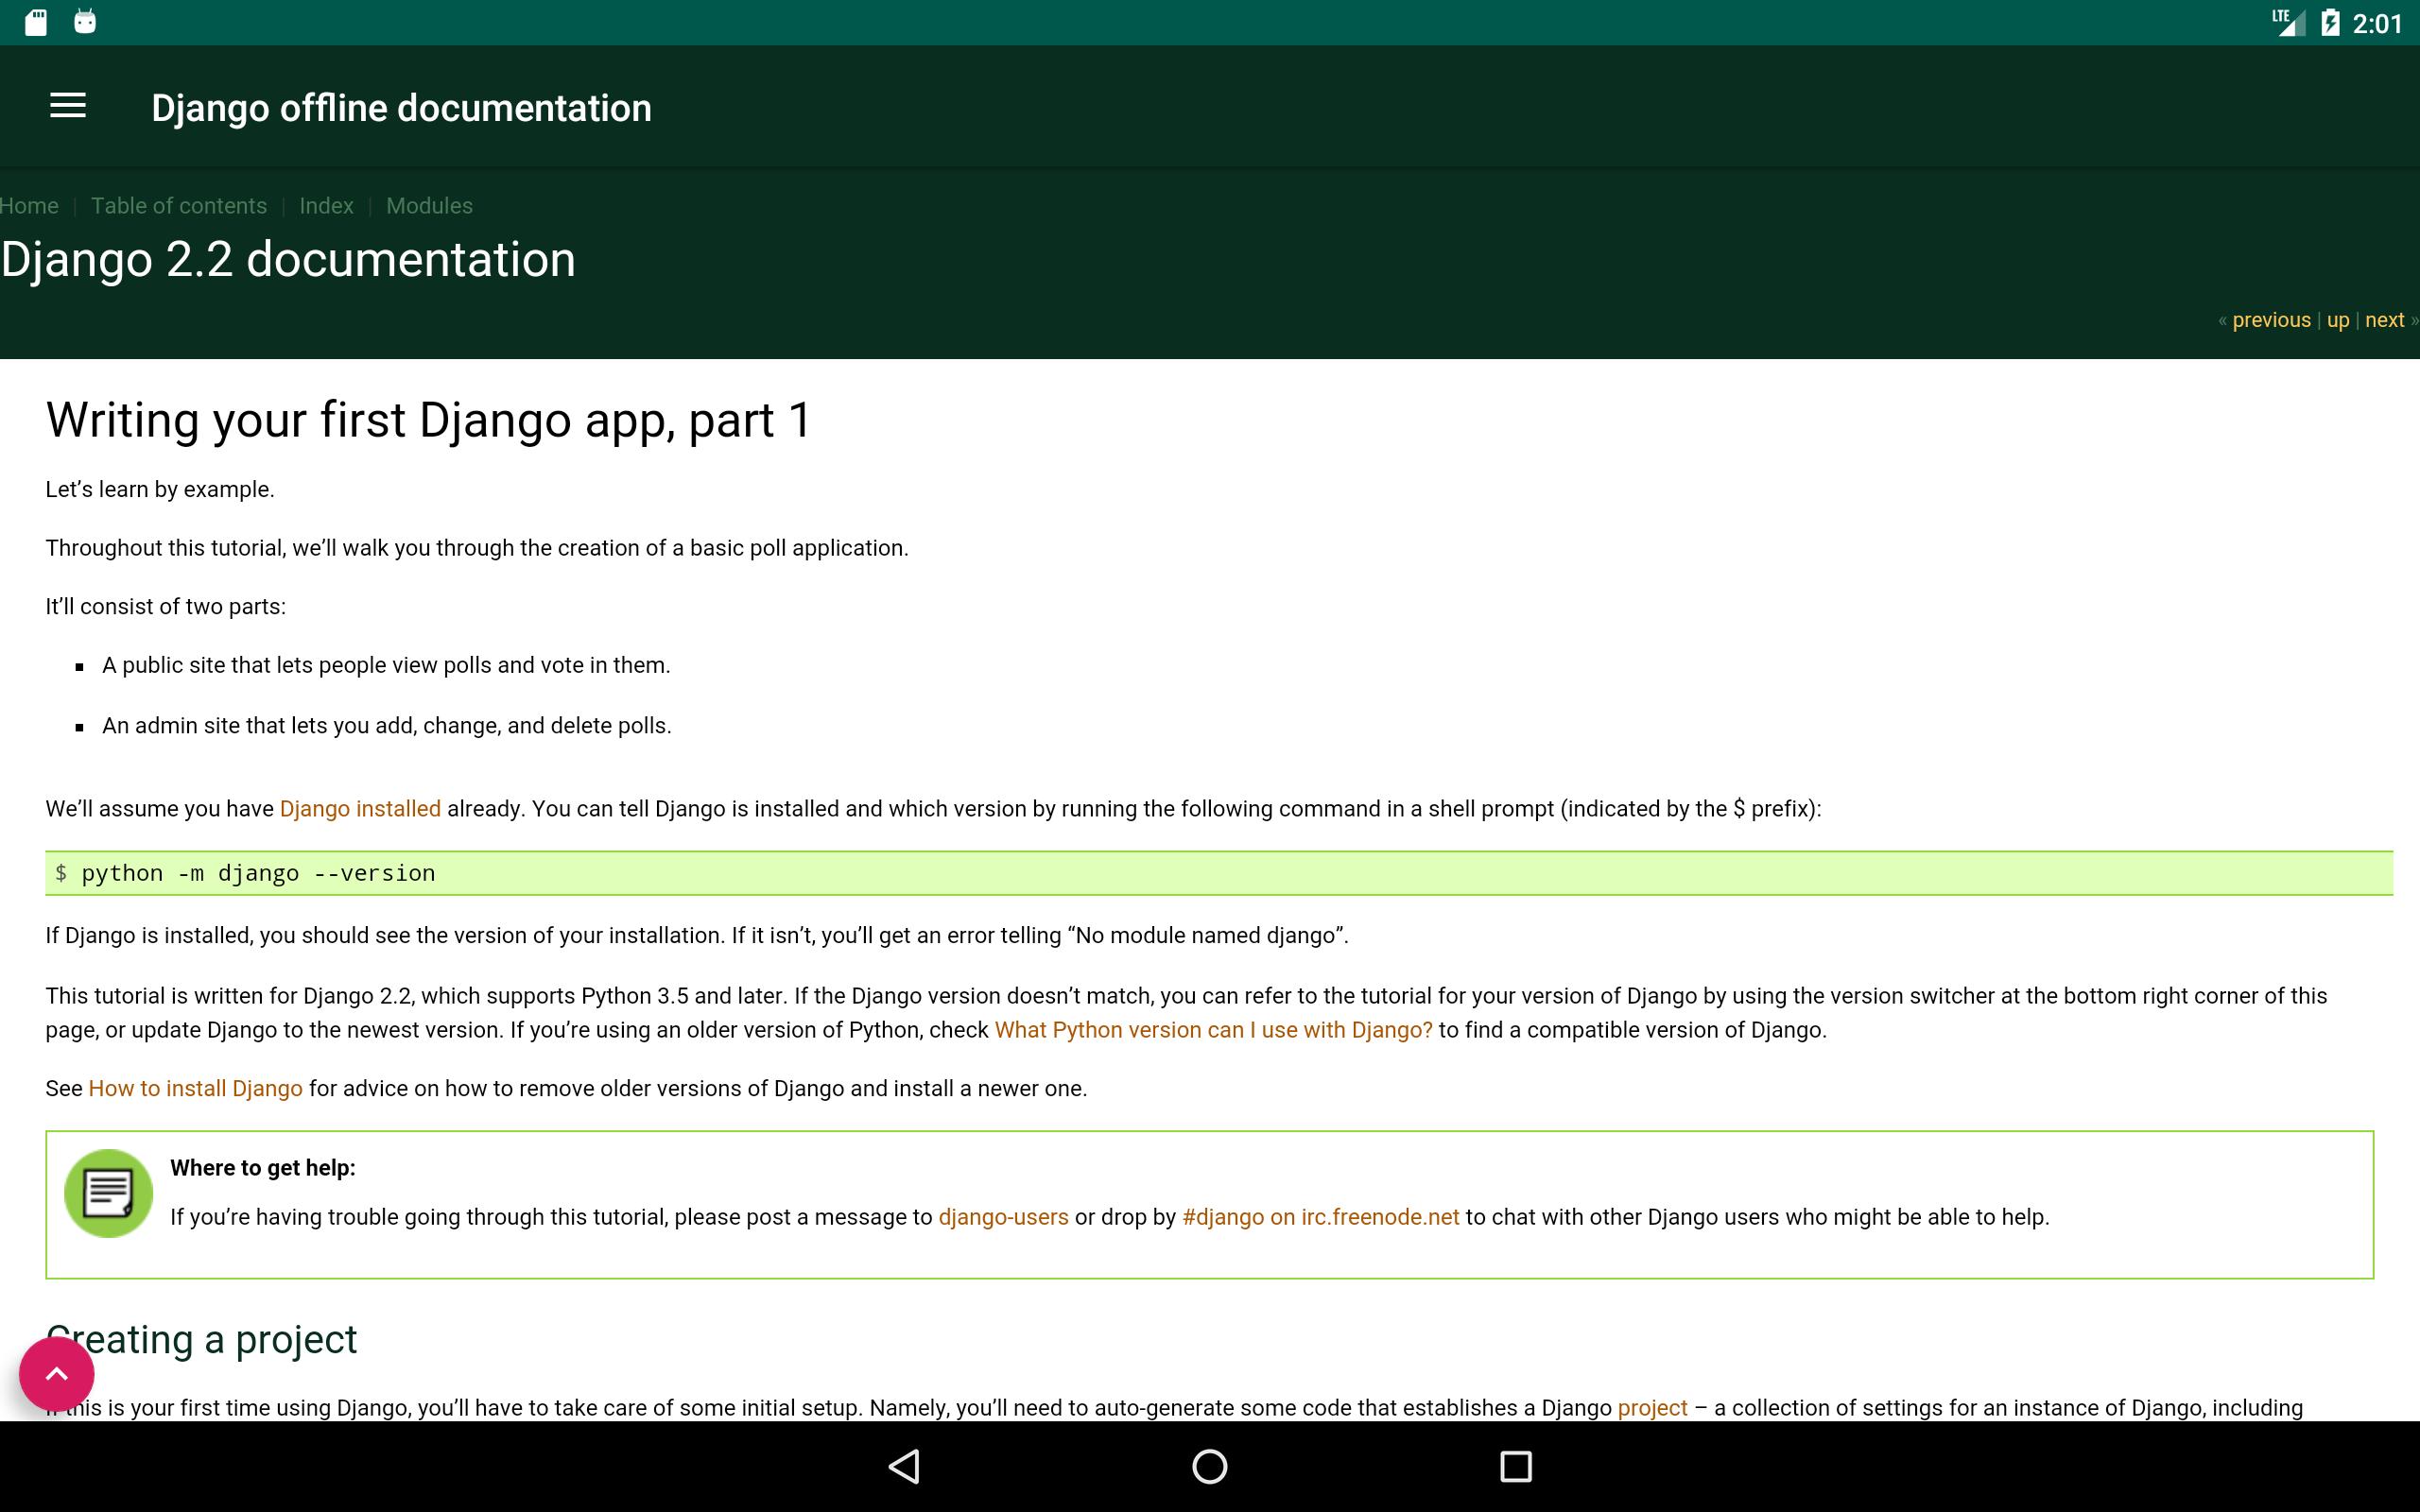This screenshot has height=1512, width=2420.
Task: Open the How to install Django link
Action: tap(195, 1088)
